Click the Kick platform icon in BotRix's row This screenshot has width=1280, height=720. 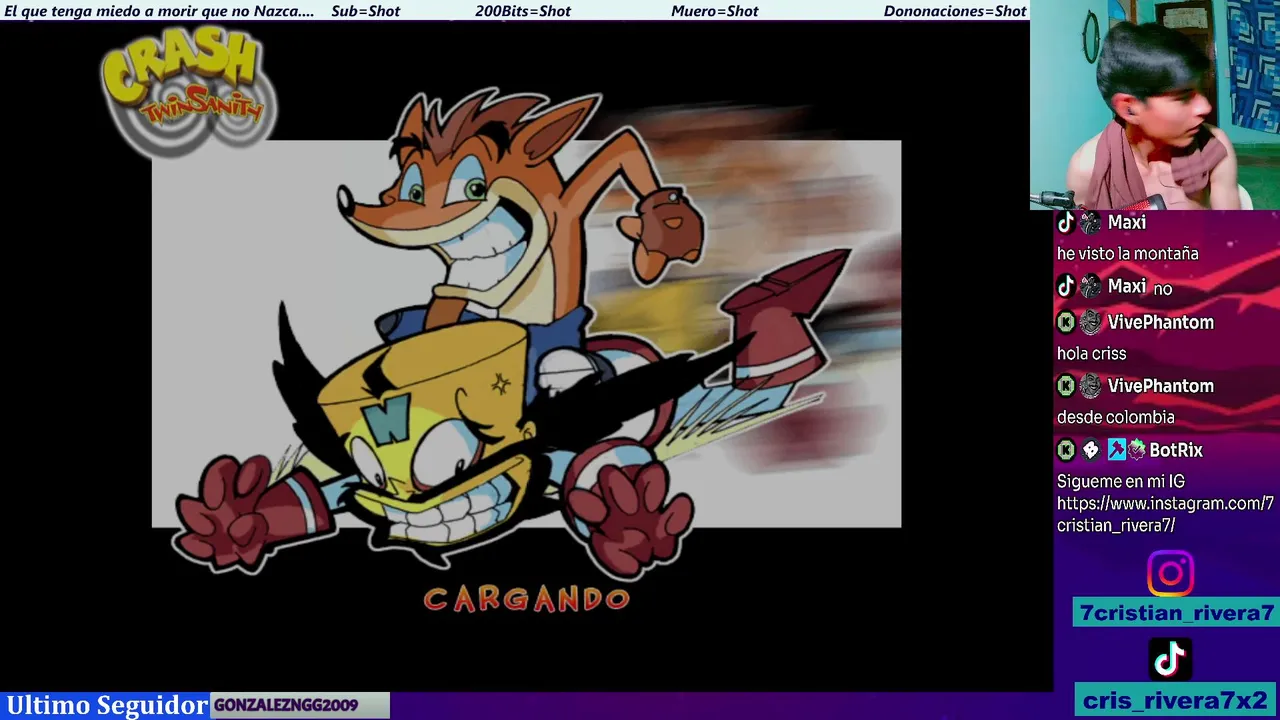(1066, 450)
